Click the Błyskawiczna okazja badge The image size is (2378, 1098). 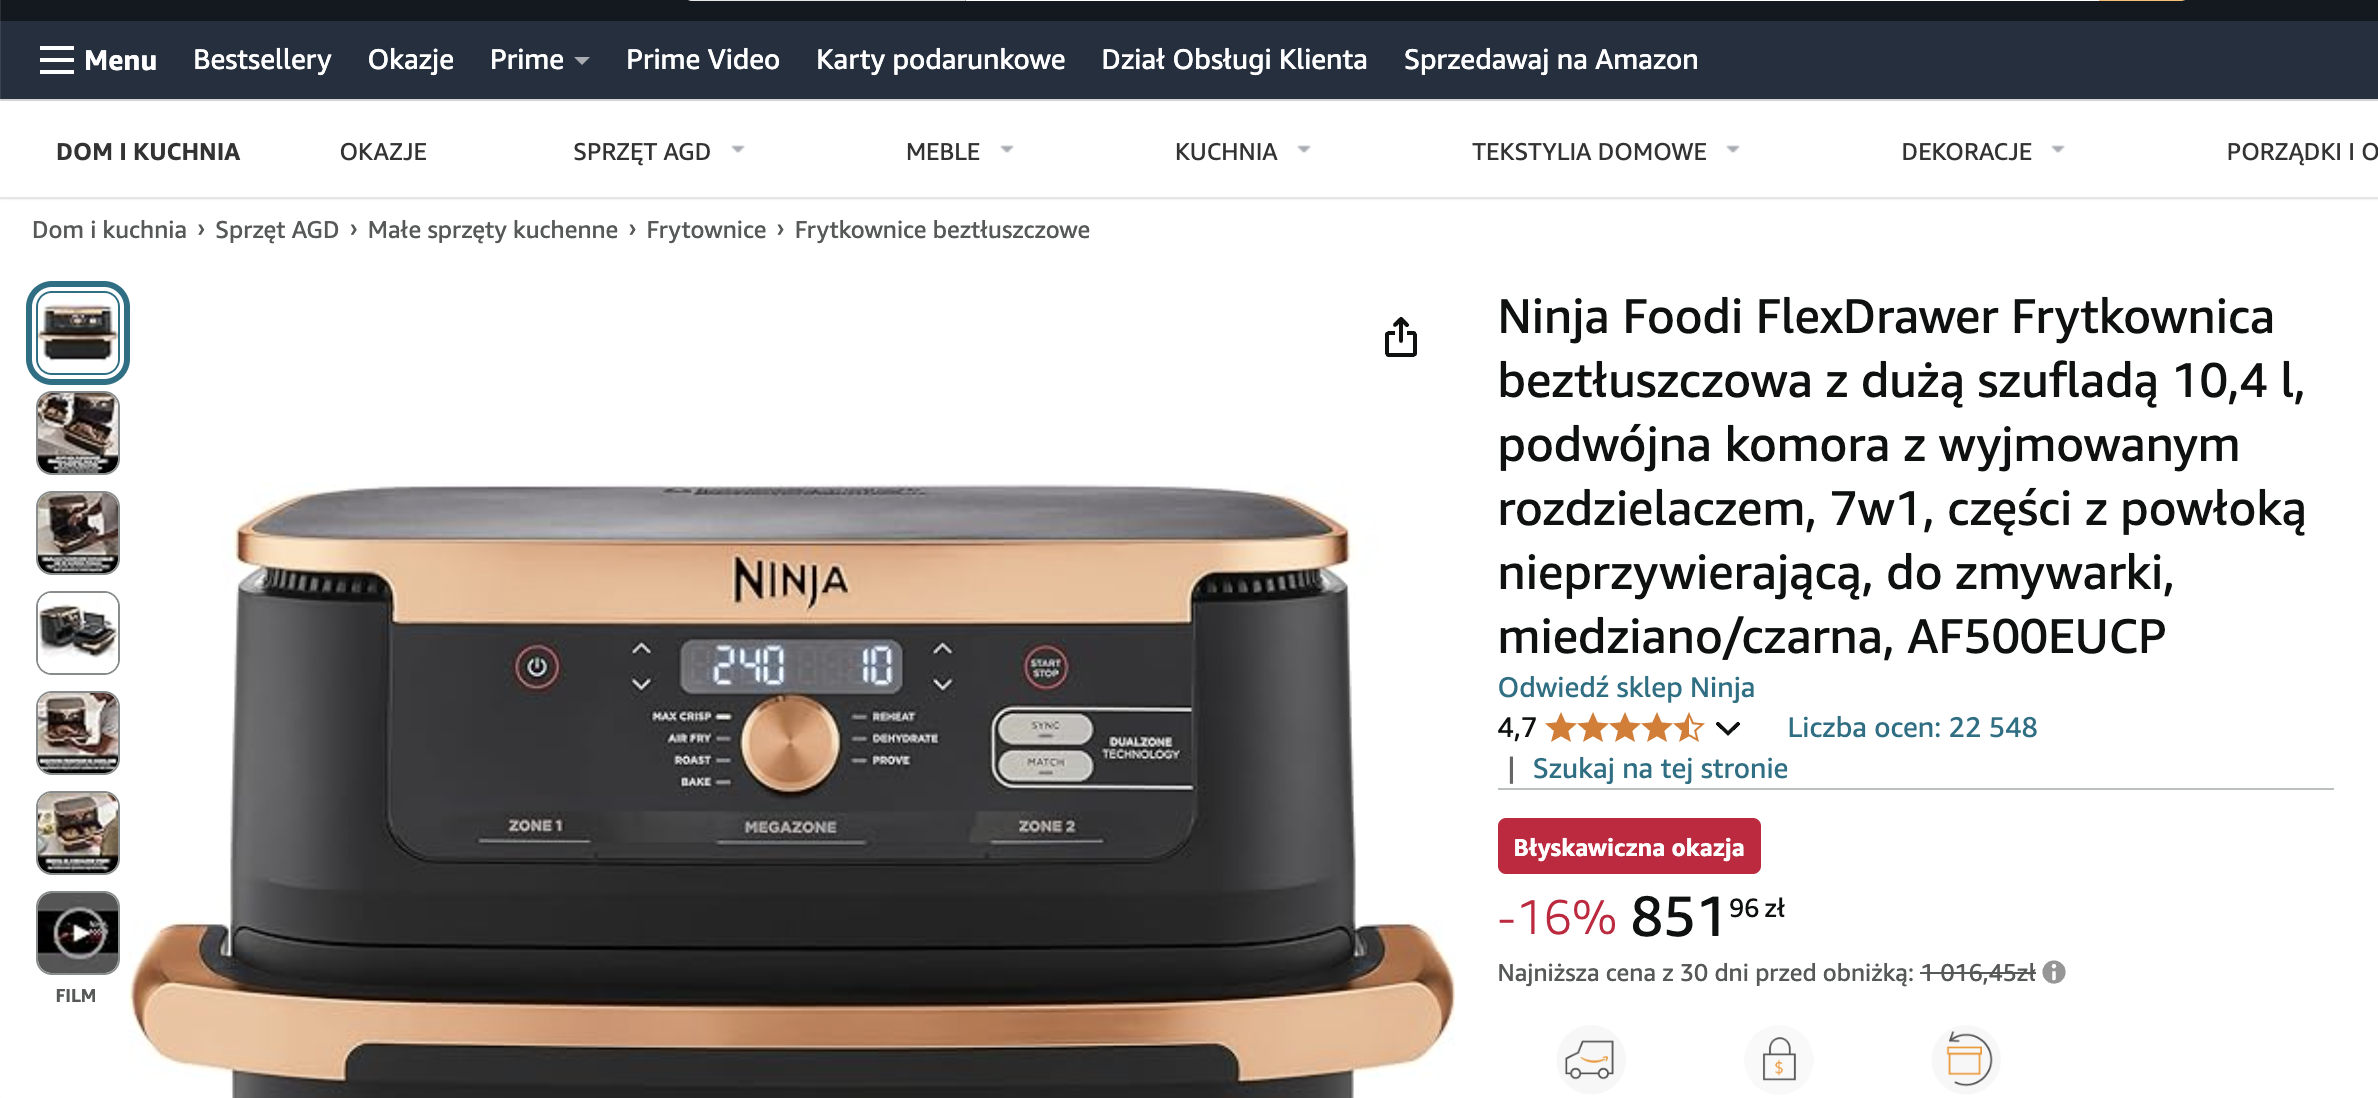(x=1629, y=847)
